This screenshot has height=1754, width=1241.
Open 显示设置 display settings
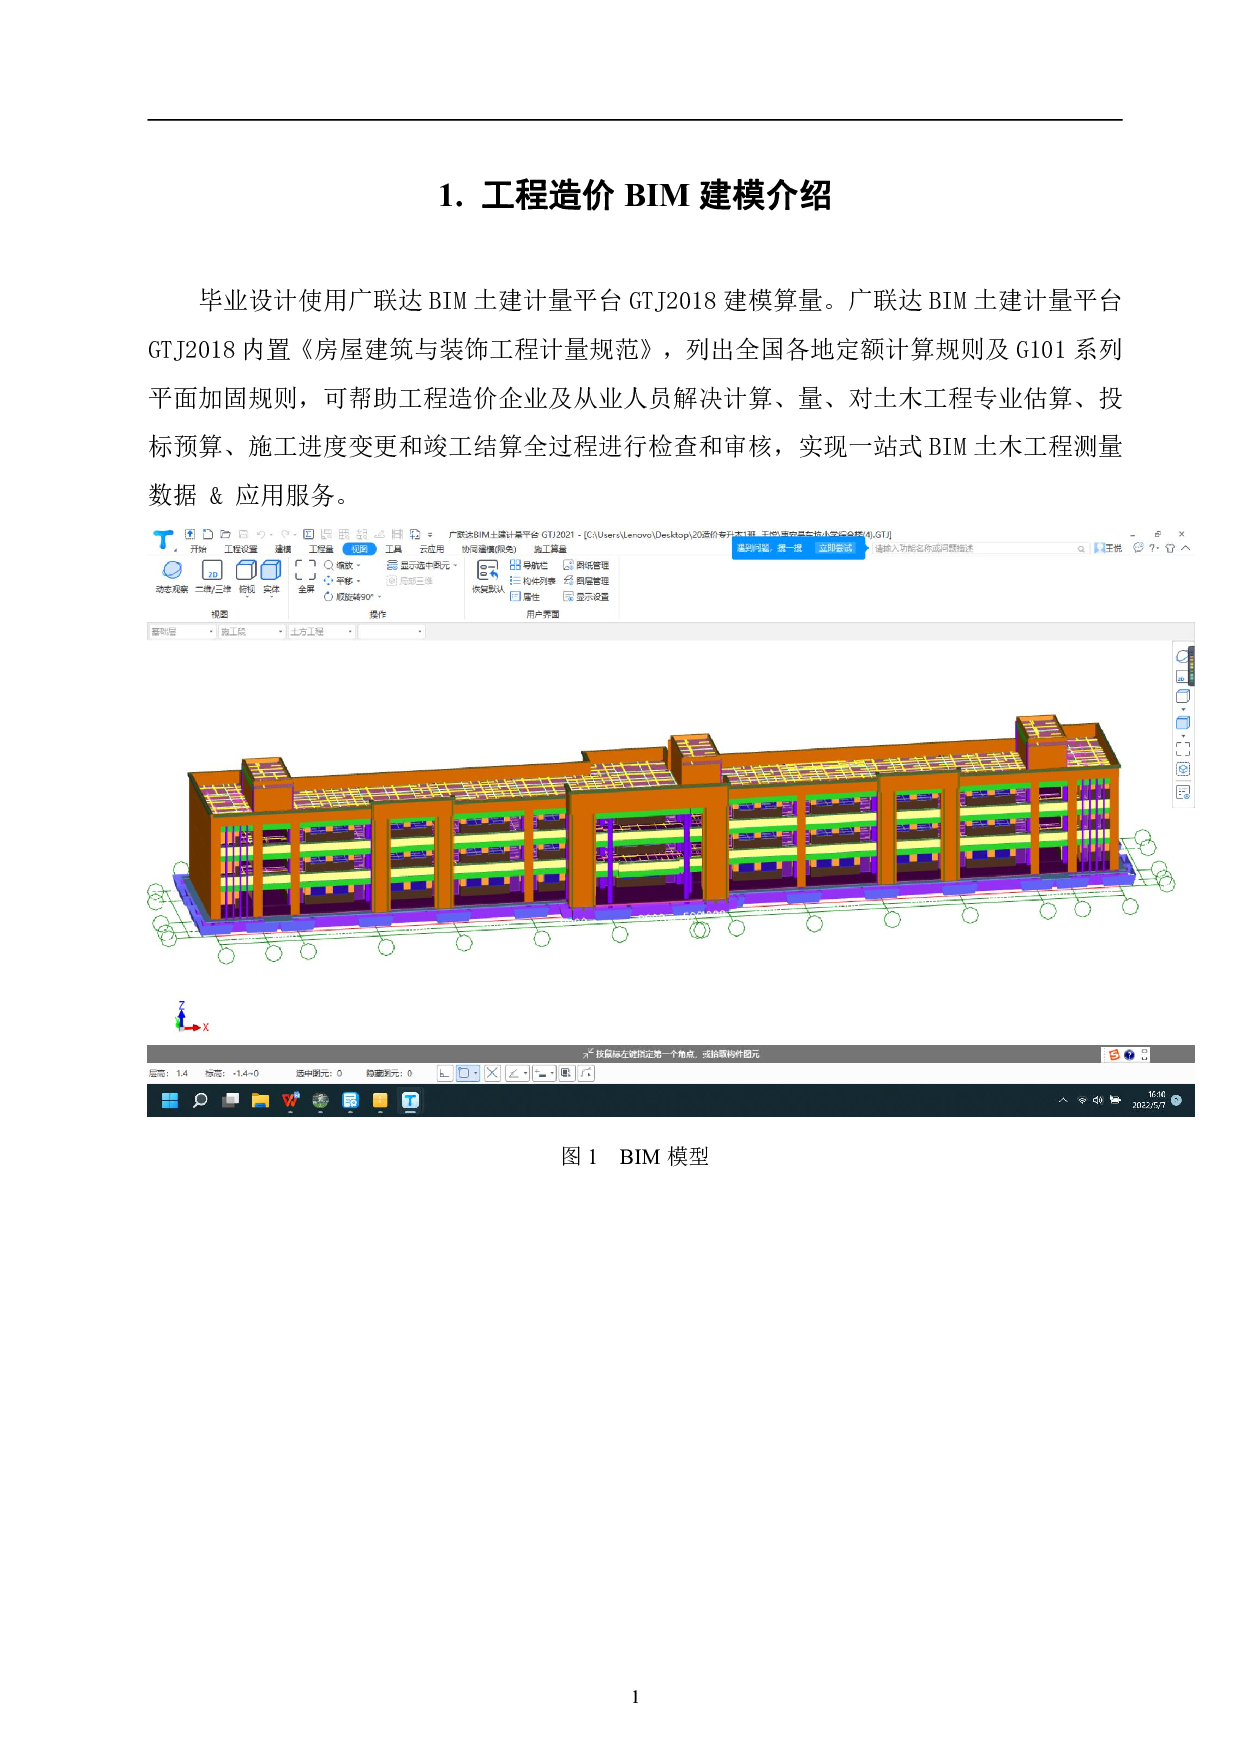point(586,597)
